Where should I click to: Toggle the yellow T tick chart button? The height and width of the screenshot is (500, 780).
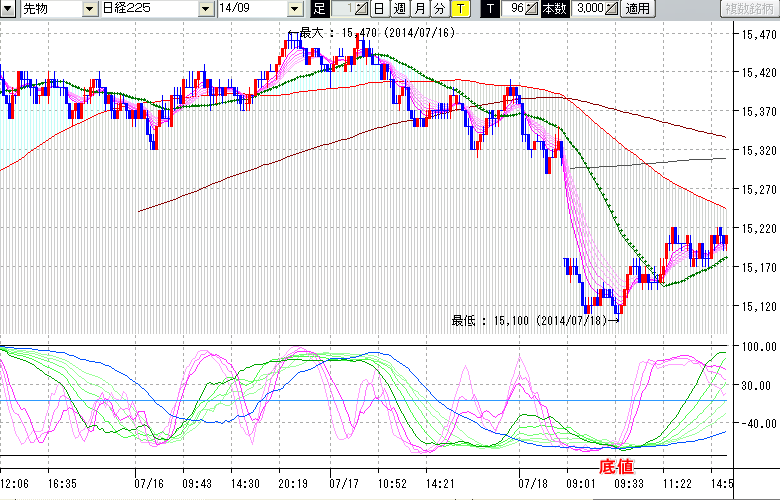[x=459, y=9]
